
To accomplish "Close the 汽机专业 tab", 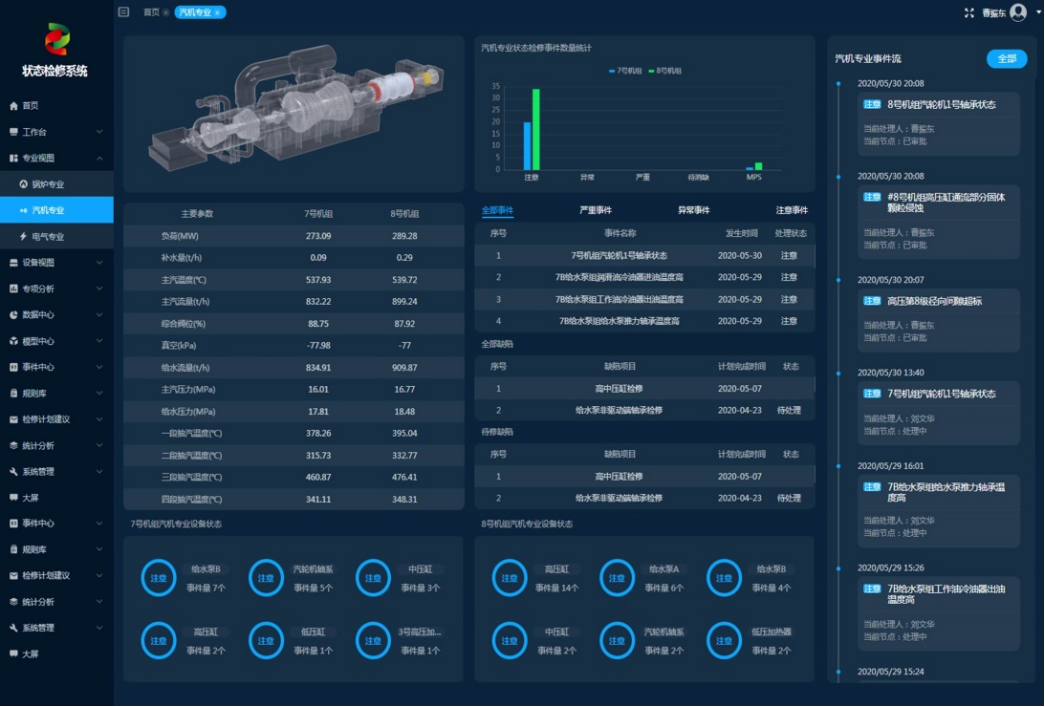I will point(218,12).
